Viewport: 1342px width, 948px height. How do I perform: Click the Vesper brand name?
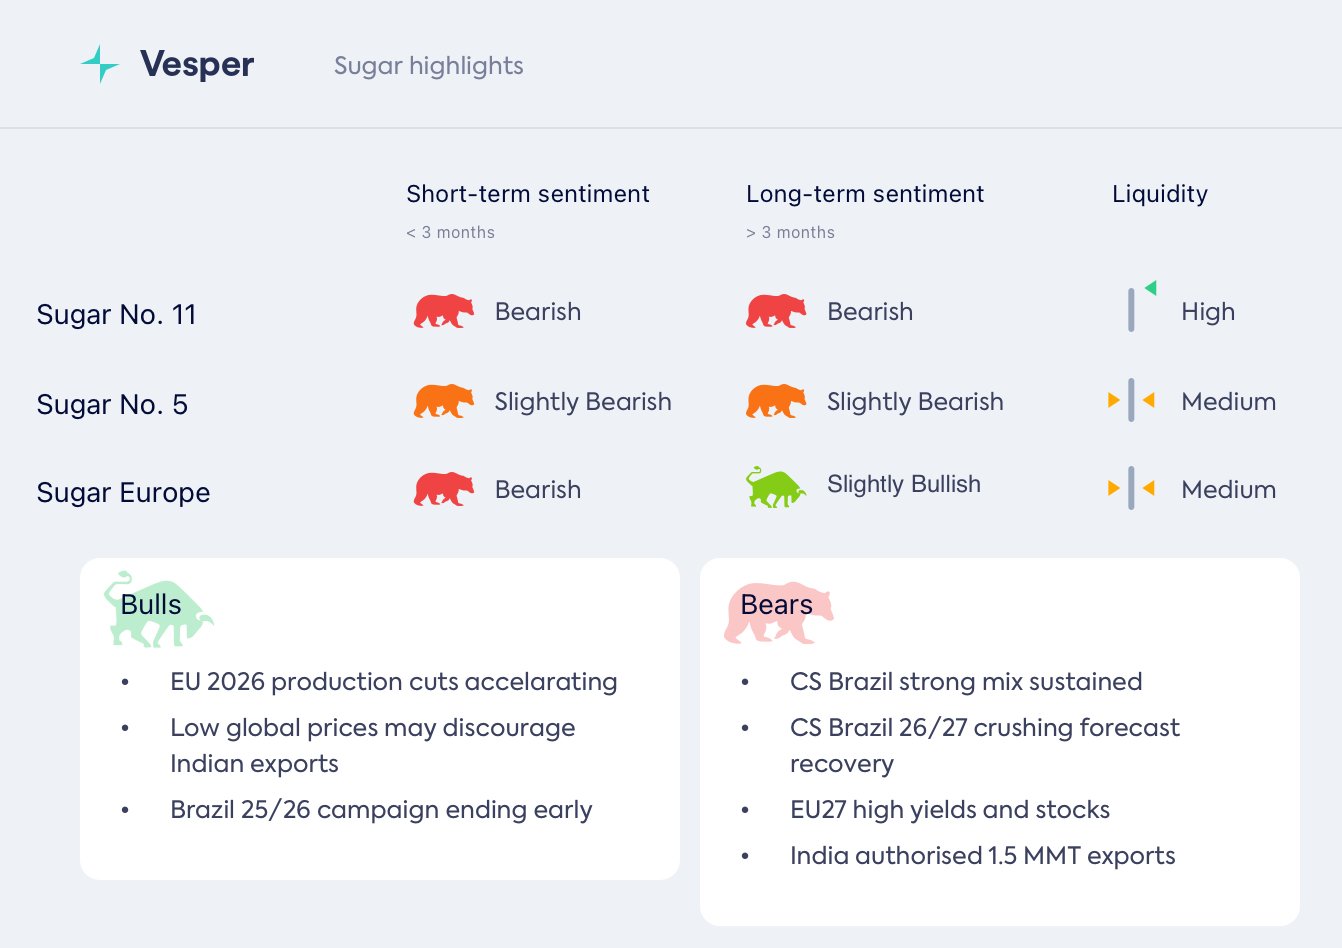tap(197, 64)
